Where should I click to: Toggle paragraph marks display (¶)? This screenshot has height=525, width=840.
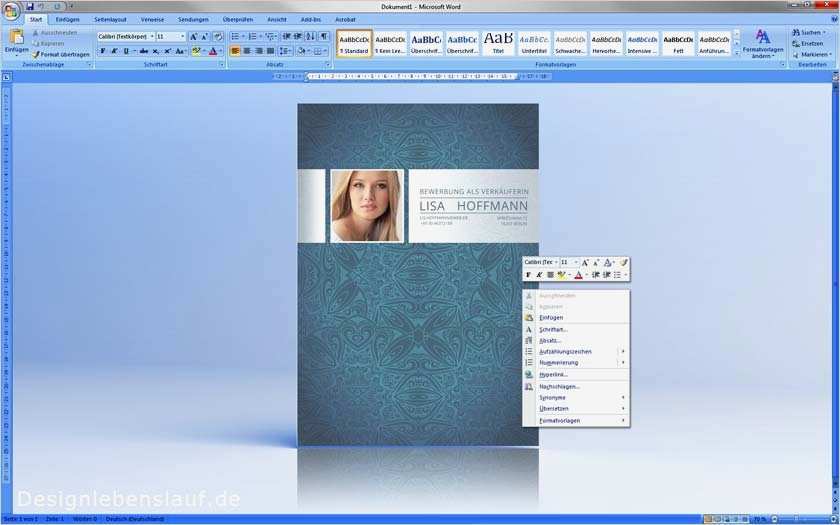click(324, 36)
